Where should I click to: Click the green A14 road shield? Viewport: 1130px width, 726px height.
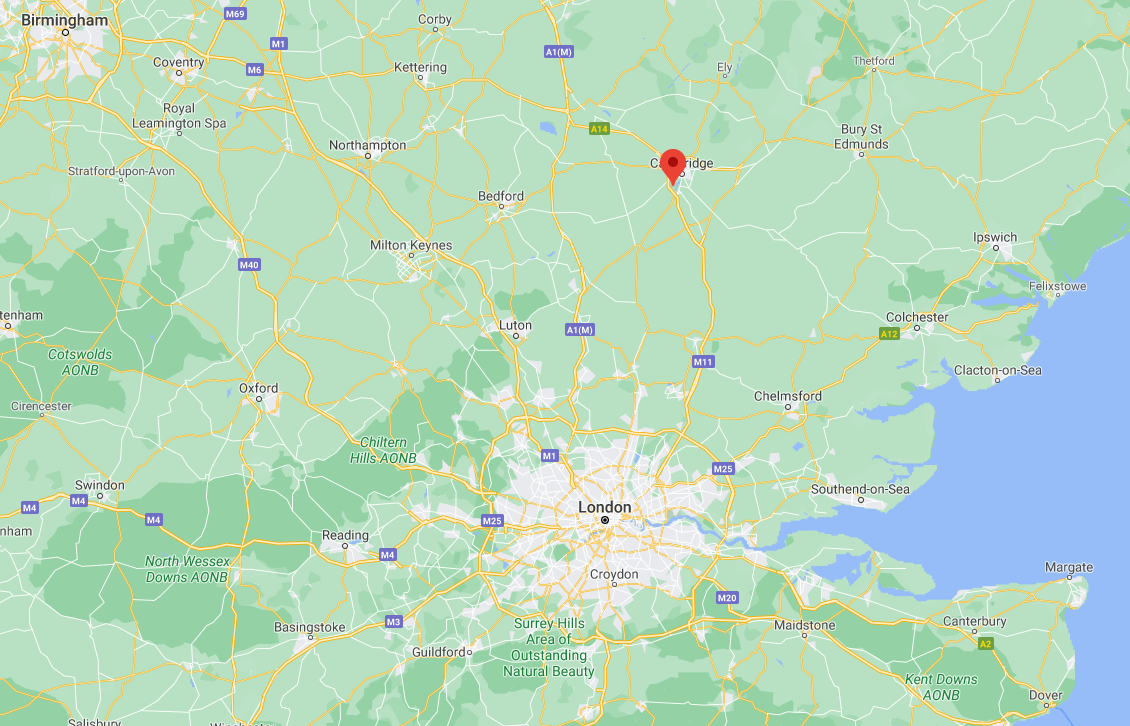tap(599, 129)
